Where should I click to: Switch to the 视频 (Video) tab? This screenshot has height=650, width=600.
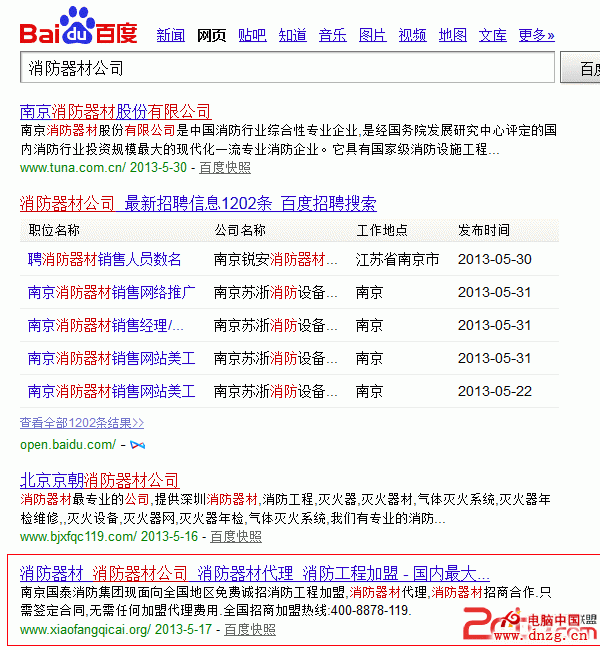click(x=412, y=36)
